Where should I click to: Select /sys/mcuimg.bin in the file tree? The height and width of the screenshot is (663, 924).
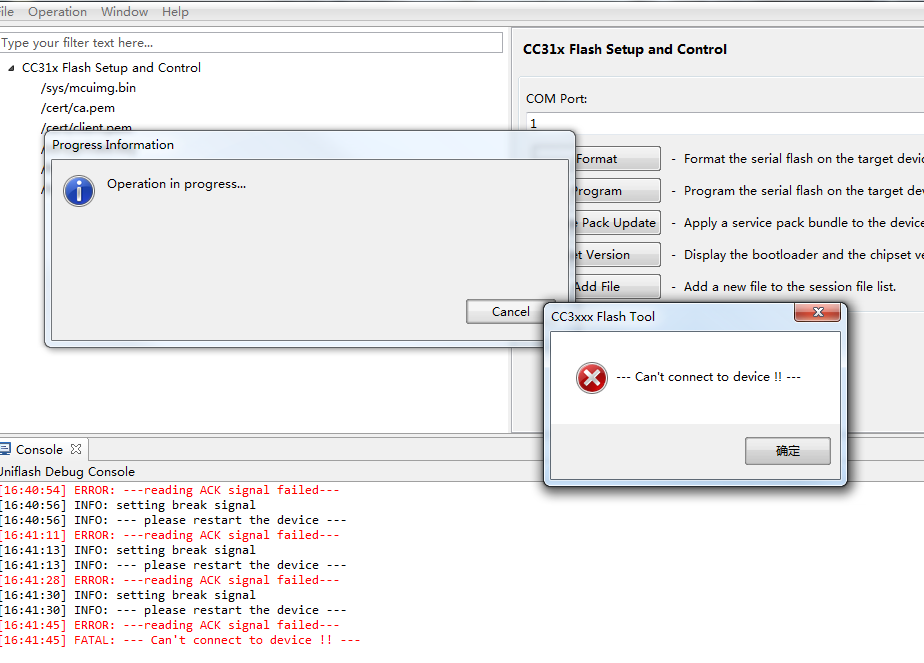(x=88, y=88)
